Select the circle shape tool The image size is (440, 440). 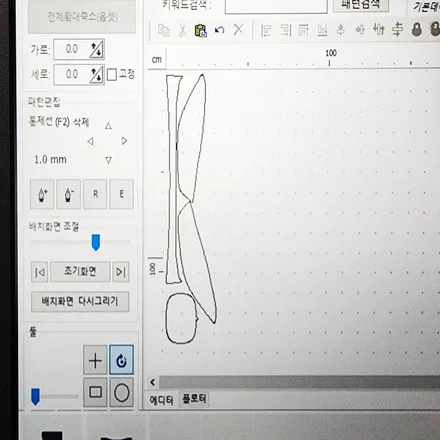(x=122, y=392)
